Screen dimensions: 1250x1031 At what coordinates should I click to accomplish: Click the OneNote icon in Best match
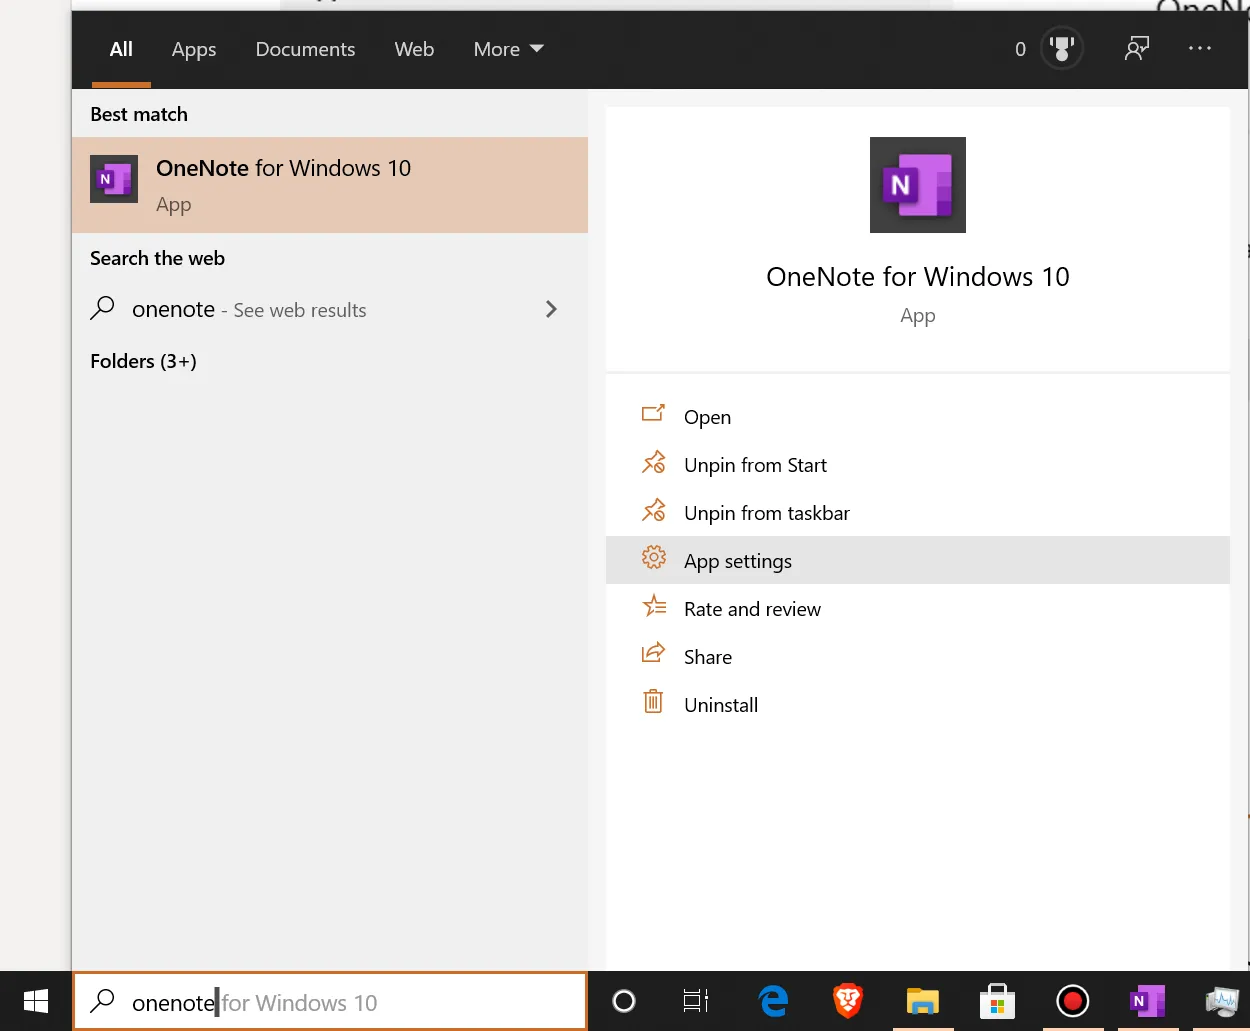coord(114,179)
